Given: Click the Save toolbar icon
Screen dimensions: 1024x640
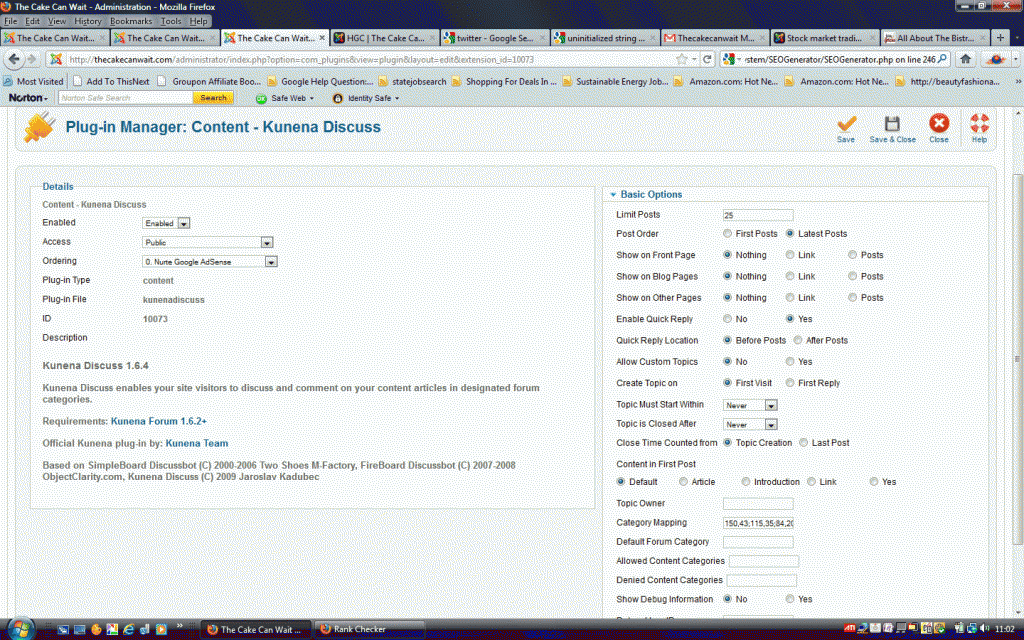Looking at the screenshot, I should (x=846, y=125).
